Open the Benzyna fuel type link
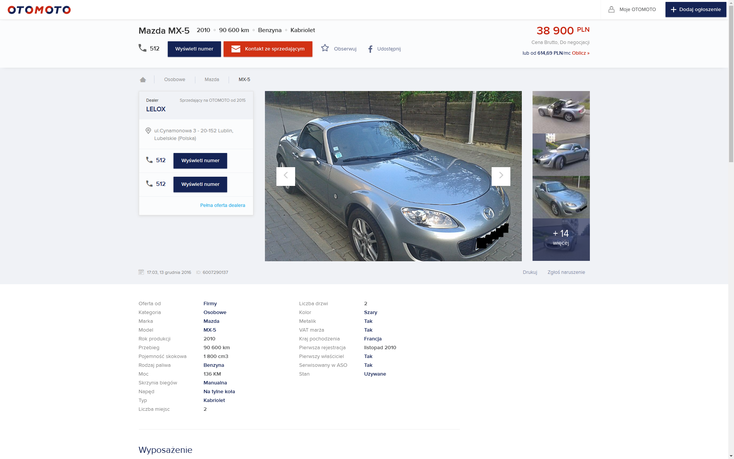This screenshot has width=734, height=459. [x=213, y=365]
